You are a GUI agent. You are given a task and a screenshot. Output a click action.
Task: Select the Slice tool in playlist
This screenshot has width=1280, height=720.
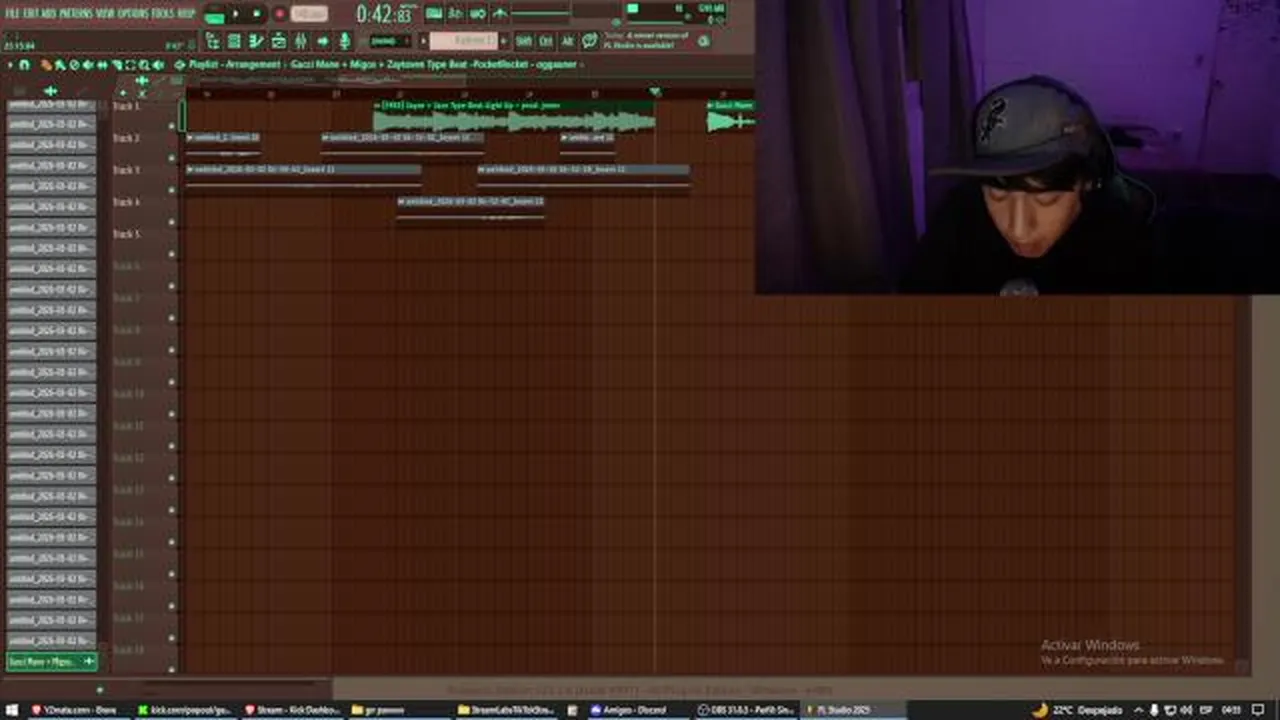(116, 65)
